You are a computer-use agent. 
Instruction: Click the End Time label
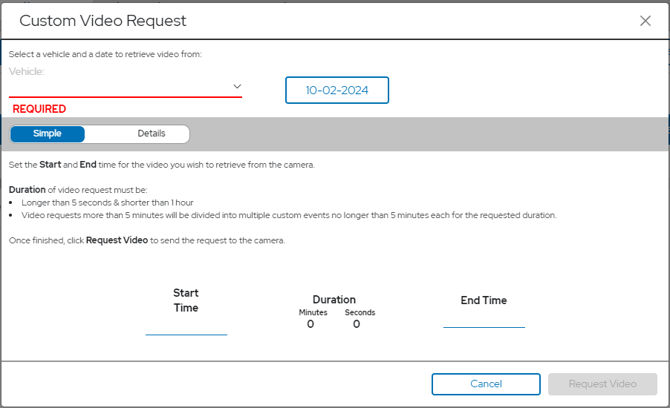(x=483, y=300)
